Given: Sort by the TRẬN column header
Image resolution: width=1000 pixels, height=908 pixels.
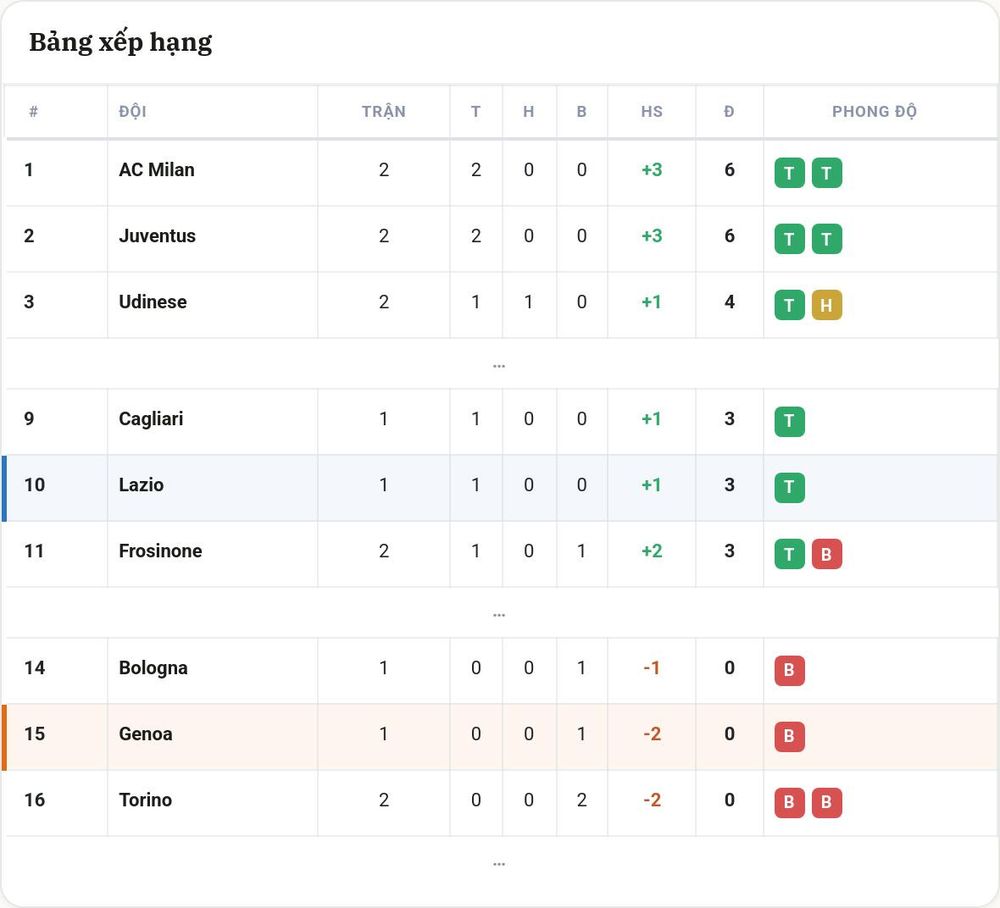Looking at the screenshot, I should 383,112.
